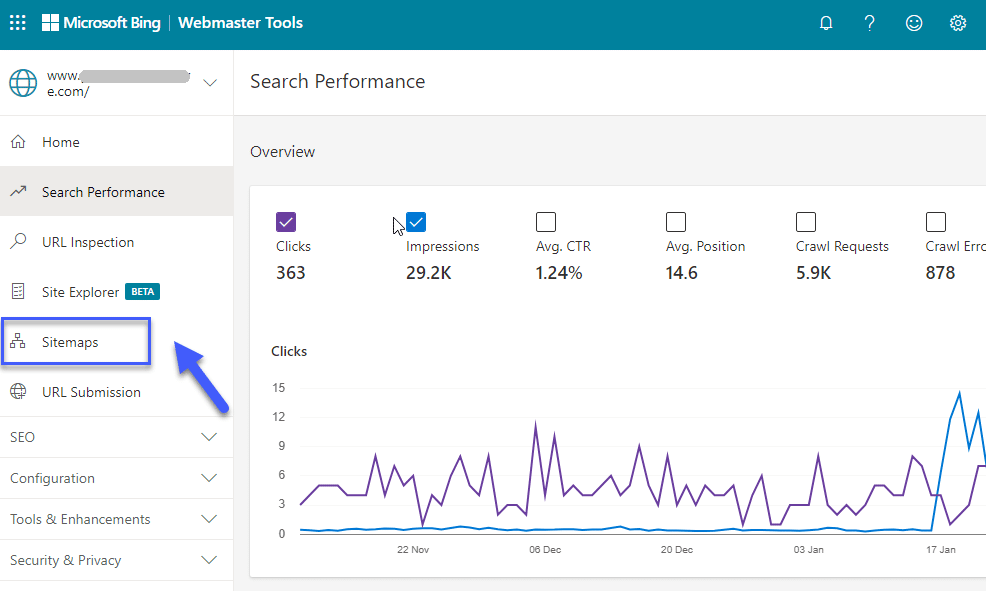This screenshot has width=986, height=591.
Task: Click the Microsoft Bing logo
Action: click(101, 23)
